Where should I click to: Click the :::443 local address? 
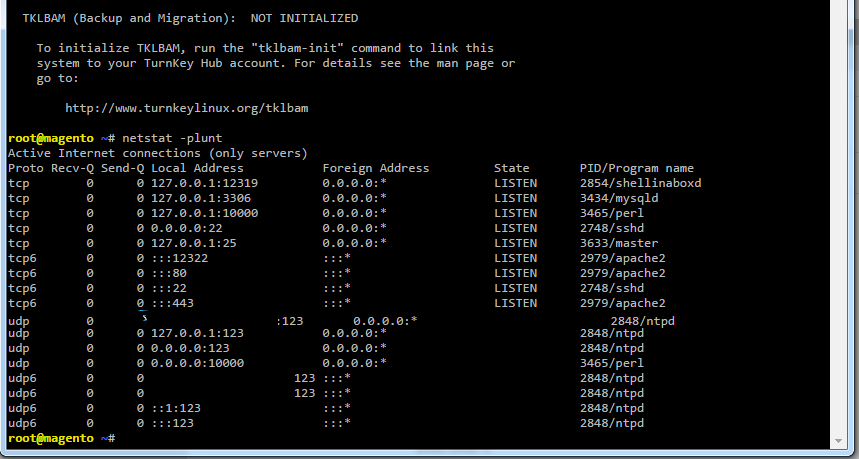[x=176, y=303]
